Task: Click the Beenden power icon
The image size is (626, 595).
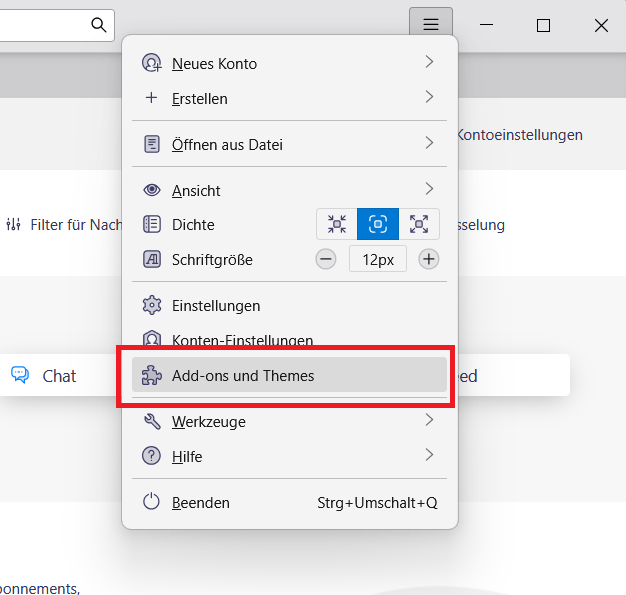Action: [152, 502]
